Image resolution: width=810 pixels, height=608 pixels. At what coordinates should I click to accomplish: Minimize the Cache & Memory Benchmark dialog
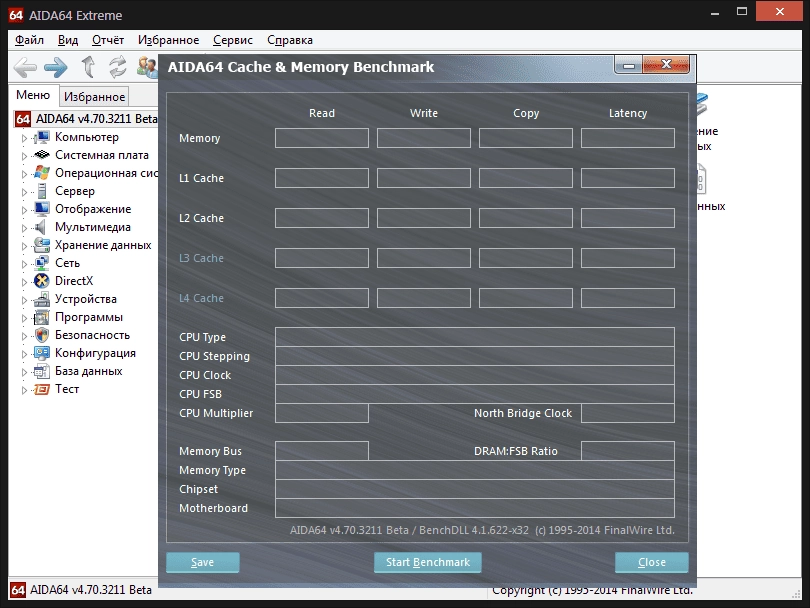pos(628,65)
